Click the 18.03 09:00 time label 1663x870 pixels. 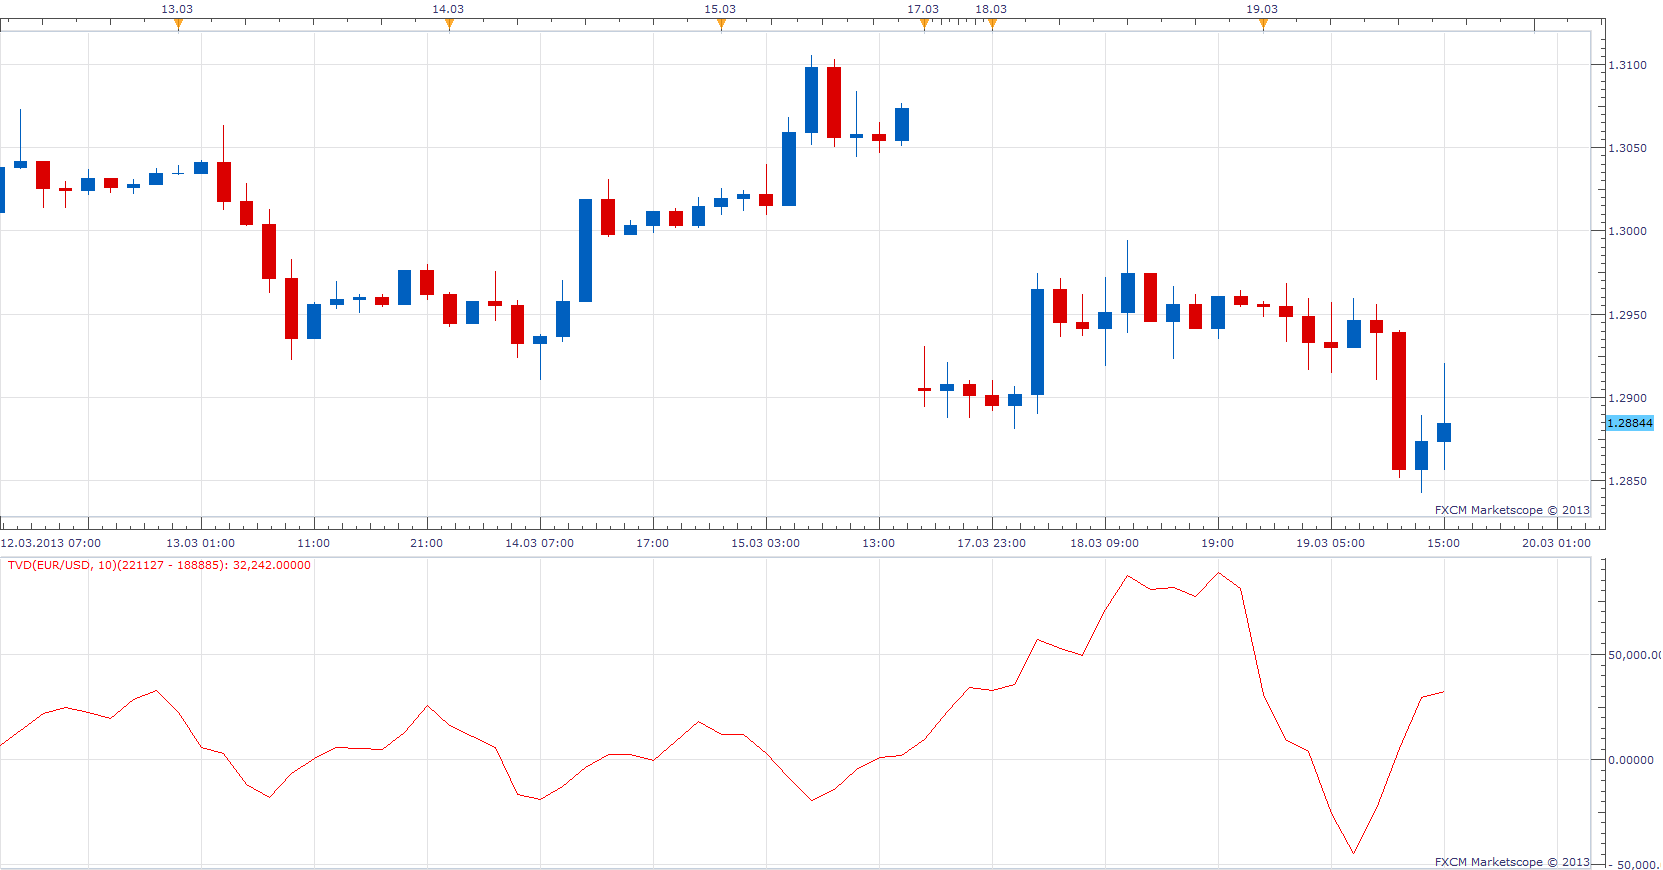click(1104, 543)
